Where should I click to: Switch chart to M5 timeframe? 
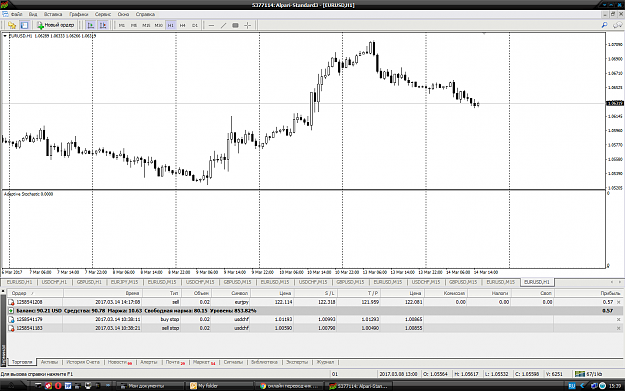[134, 25]
